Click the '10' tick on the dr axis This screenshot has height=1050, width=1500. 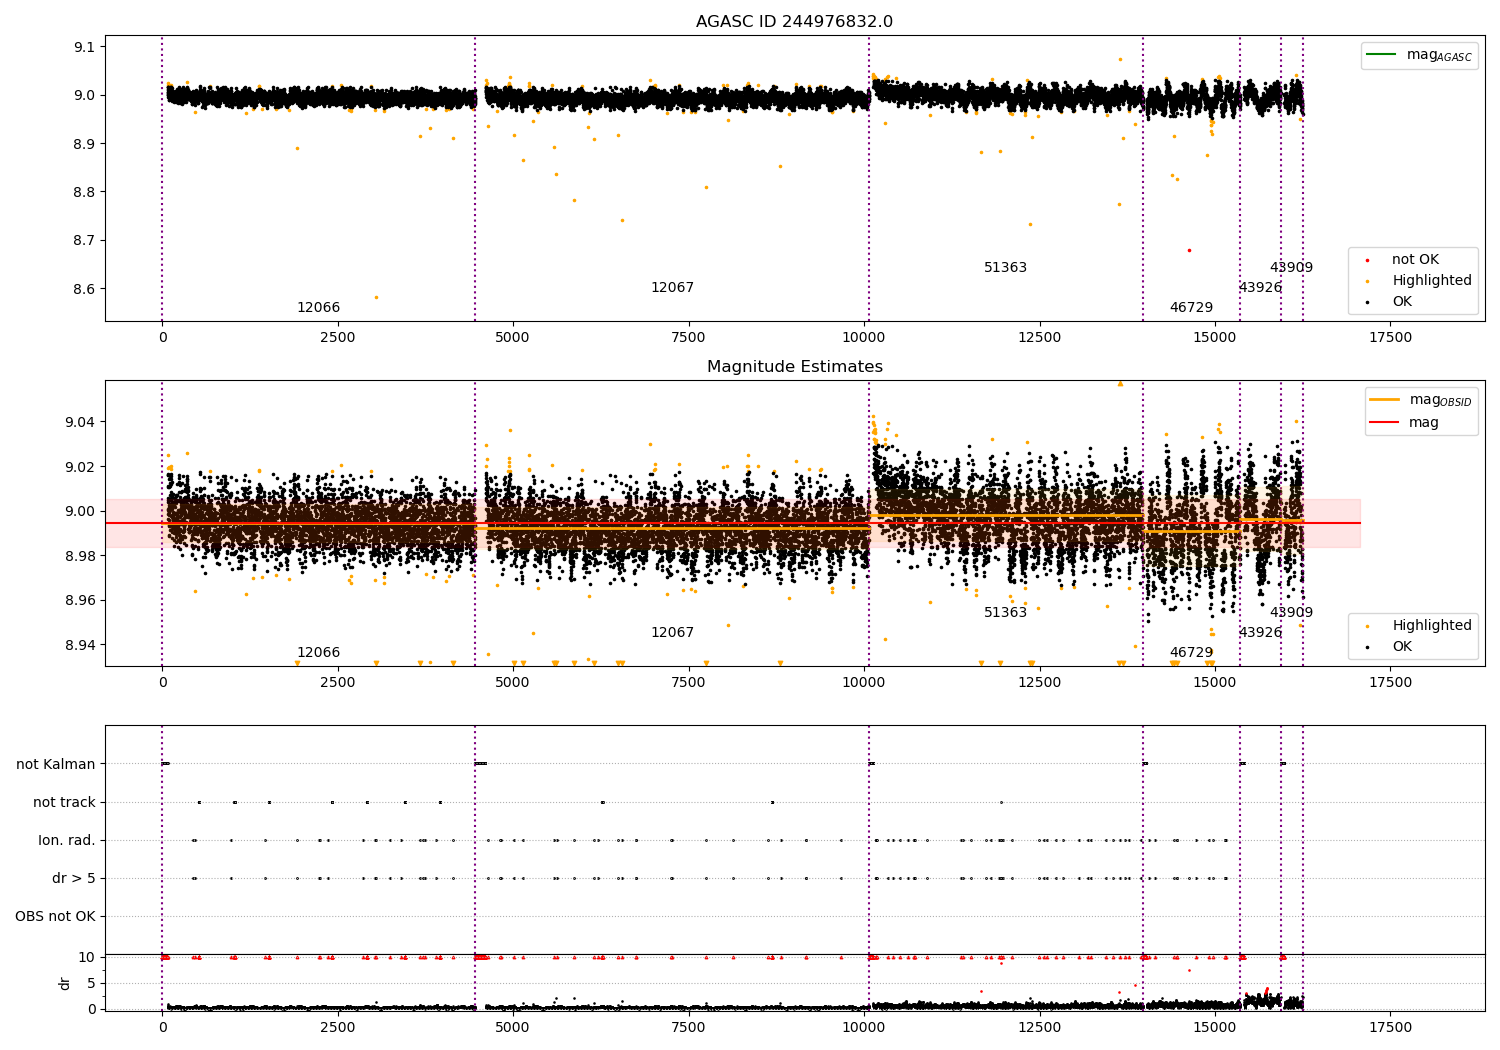tap(86, 957)
